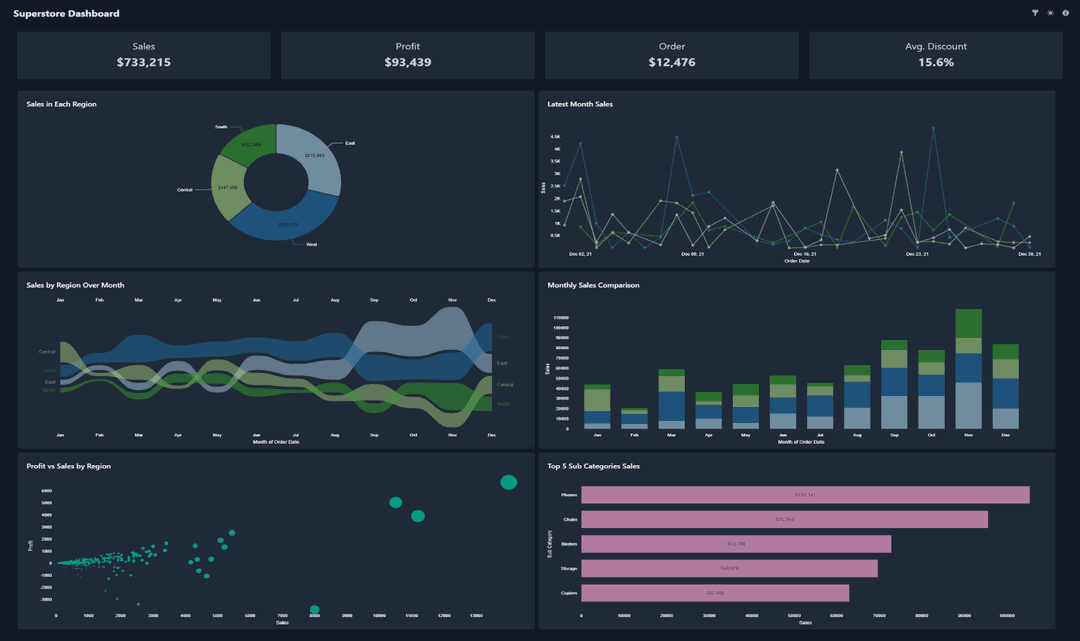Click the largest bubble in Profit vs Sales scatter
The image size is (1080, 641).
pyautogui.click(x=509, y=481)
